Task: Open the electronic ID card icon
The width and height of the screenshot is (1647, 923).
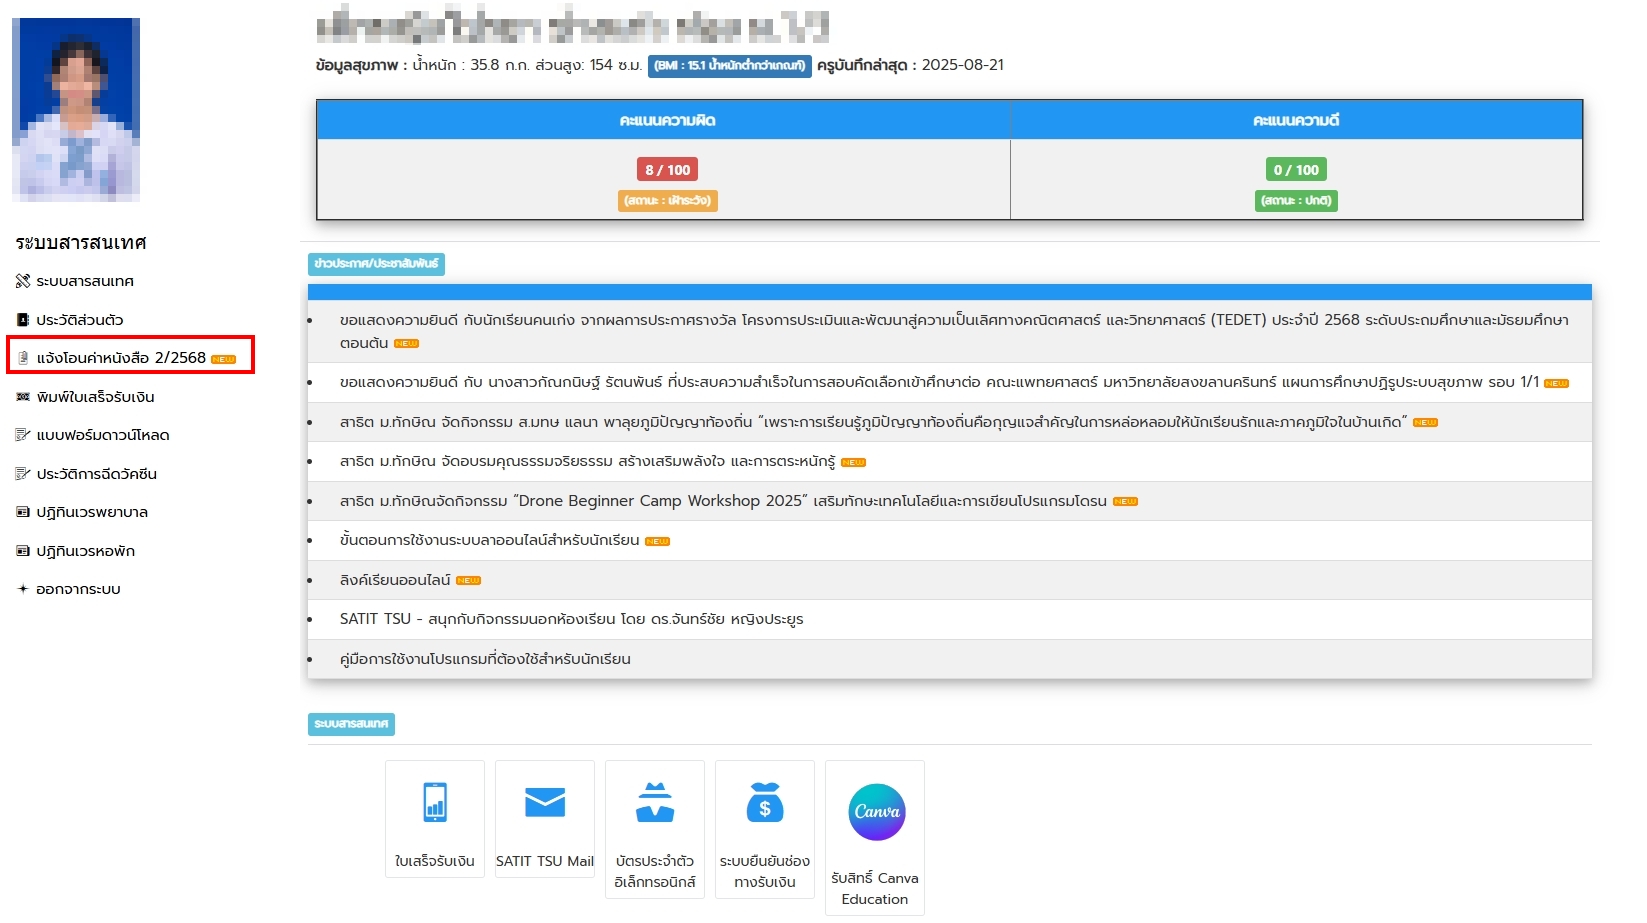Action: (655, 803)
